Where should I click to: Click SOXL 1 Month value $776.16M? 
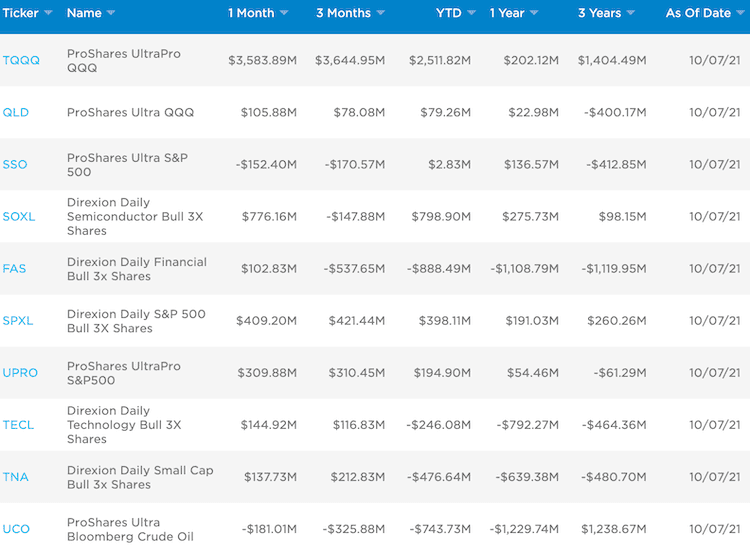[269, 217]
